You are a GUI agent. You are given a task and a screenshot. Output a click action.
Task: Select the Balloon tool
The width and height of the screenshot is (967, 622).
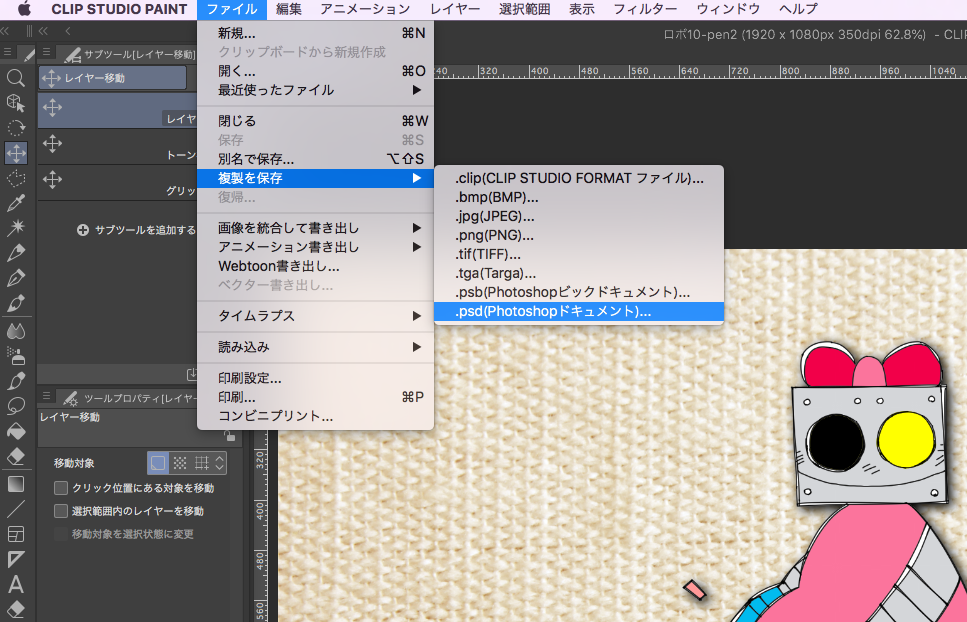(15, 406)
